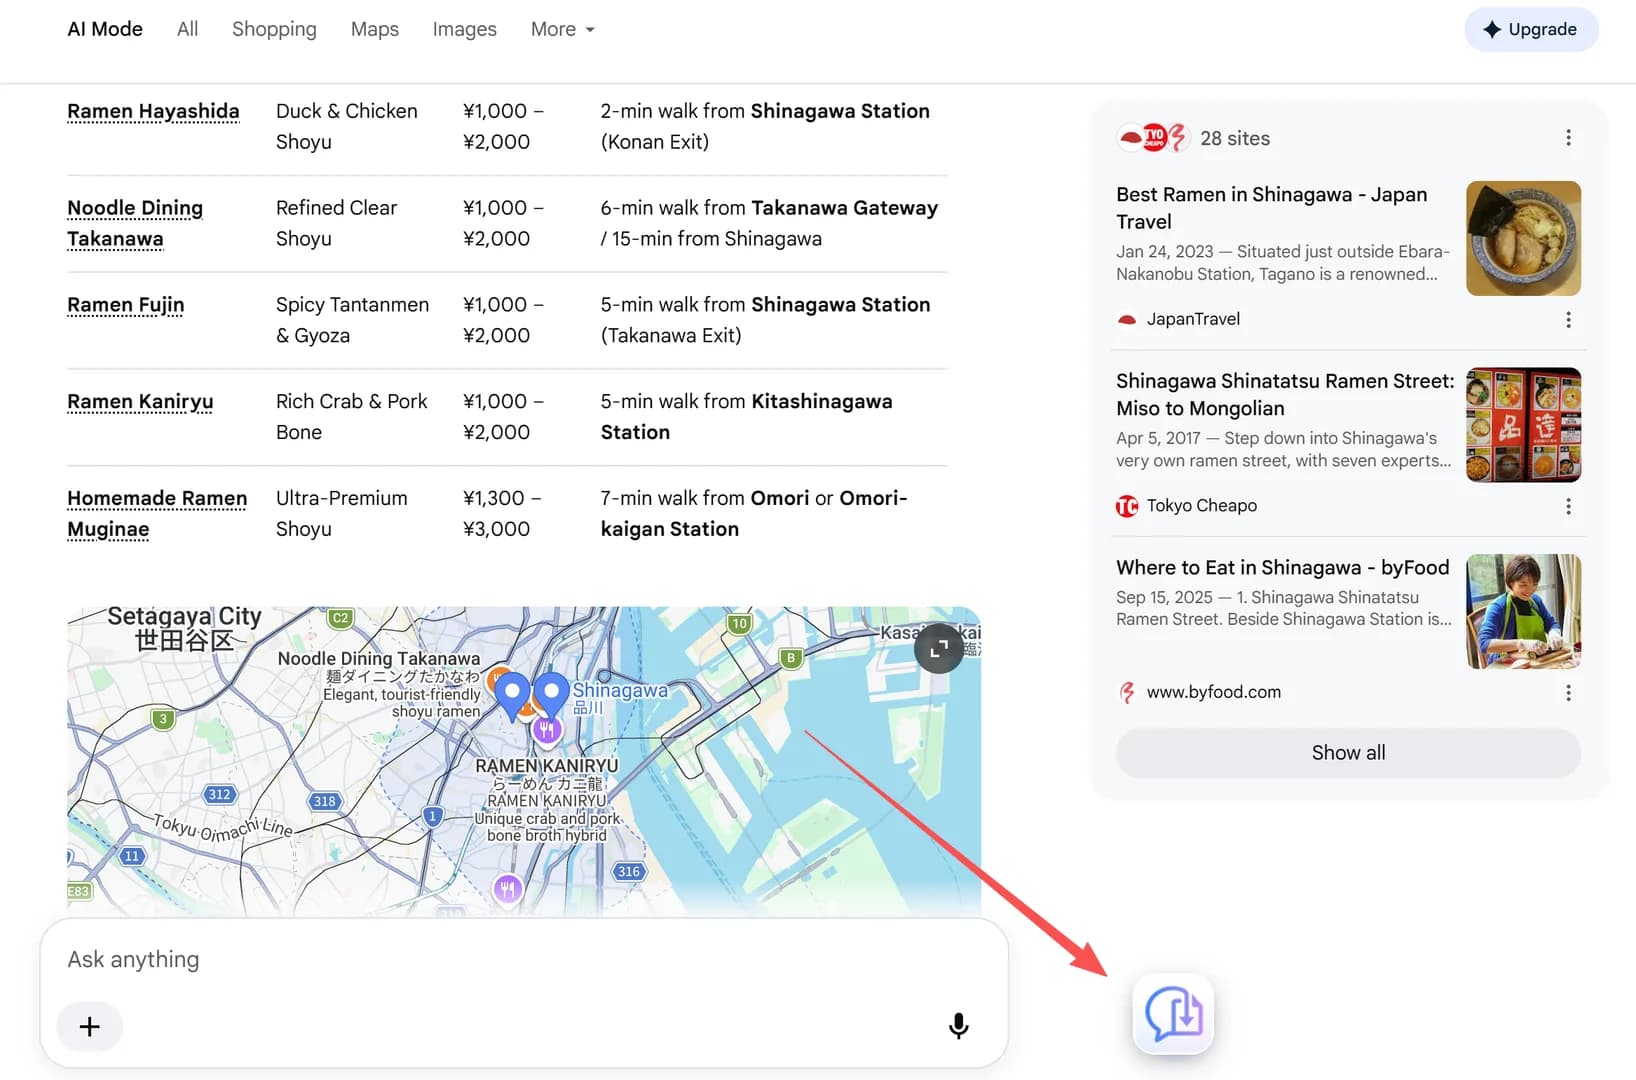
Task: Click the sparkle icon on Upgrade
Action: point(1492,29)
